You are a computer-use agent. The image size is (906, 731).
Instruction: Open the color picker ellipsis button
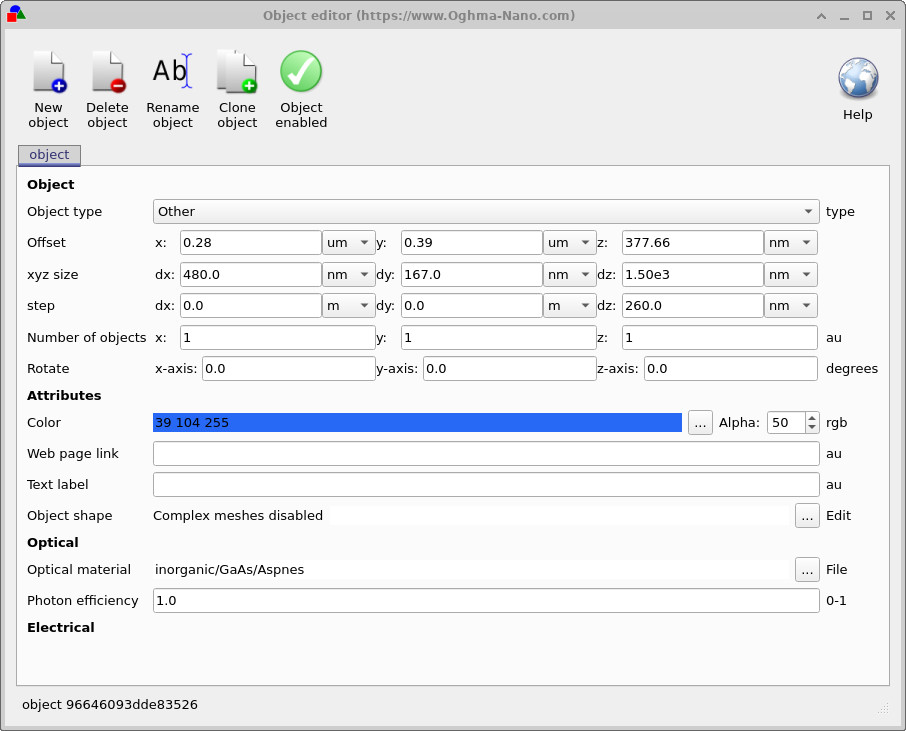700,423
